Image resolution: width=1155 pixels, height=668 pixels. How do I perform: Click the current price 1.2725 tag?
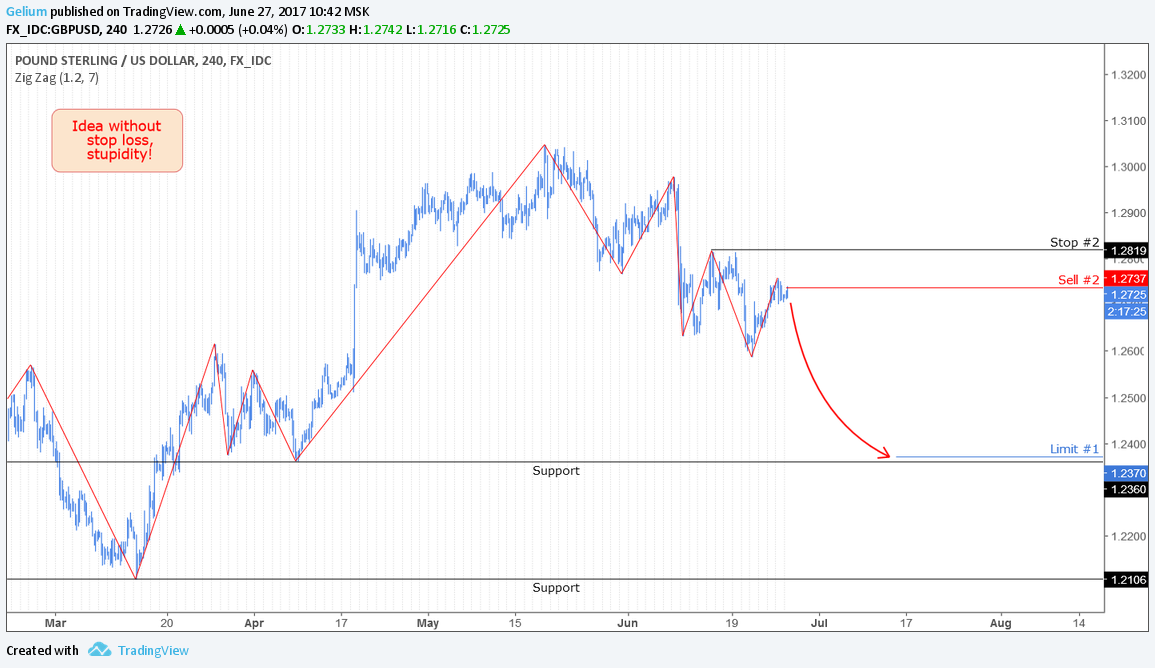(1126, 295)
